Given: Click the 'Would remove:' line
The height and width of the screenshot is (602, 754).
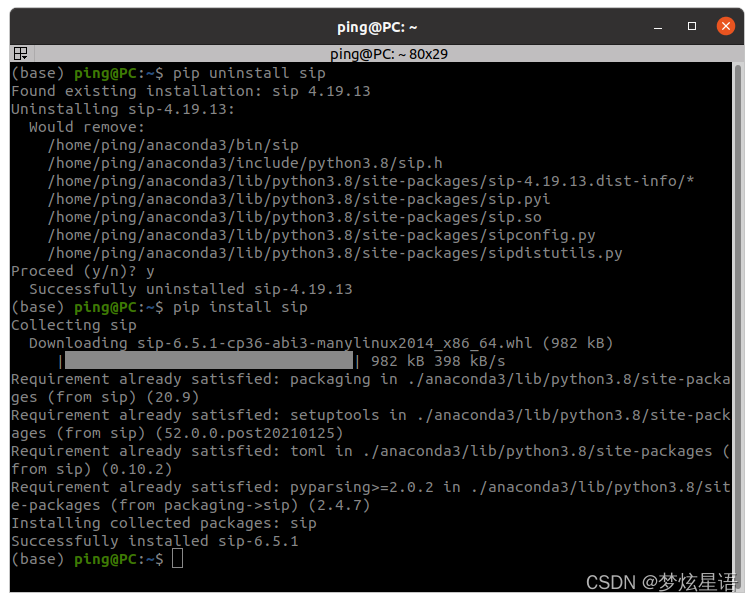Looking at the screenshot, I should (x=87, y=127).
